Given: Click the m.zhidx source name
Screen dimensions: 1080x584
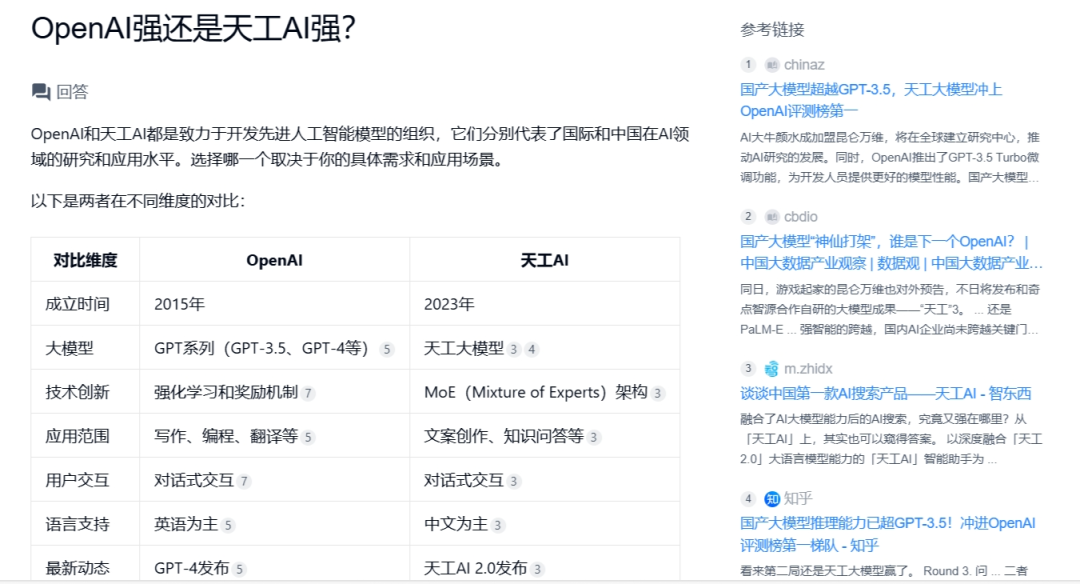Looking at the screenshot, I should point(808,369).
